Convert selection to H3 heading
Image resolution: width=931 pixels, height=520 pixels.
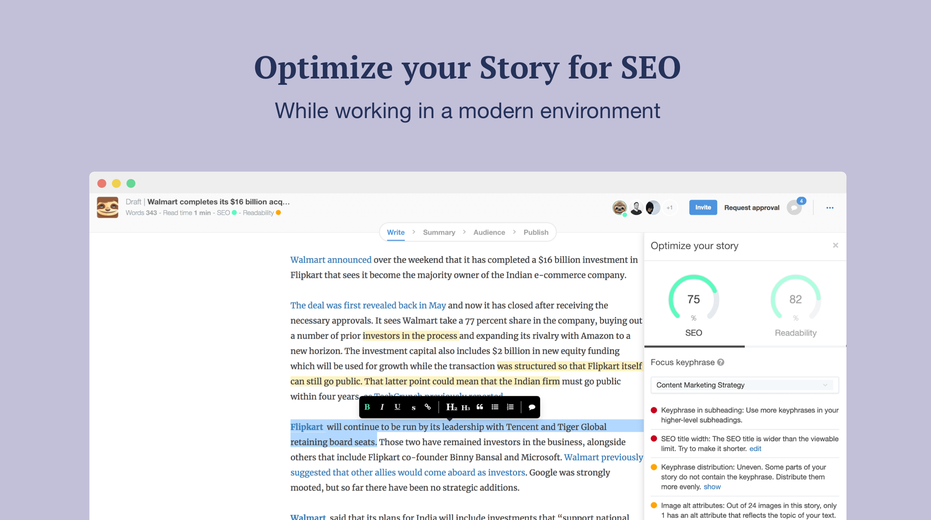click(466, 407)
